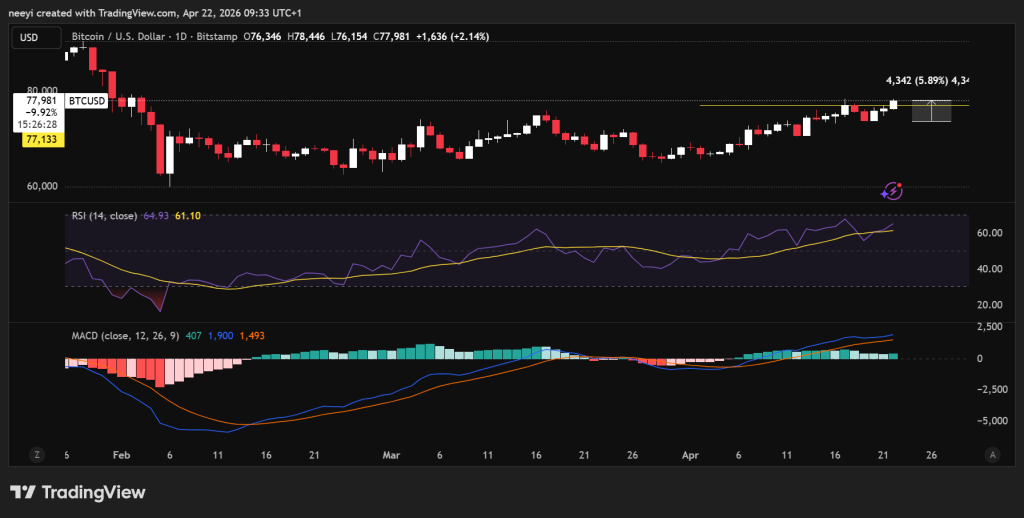Screen dimensions: 1024x518
Task: Click the A auto-scale button
Action: [992, 454]
